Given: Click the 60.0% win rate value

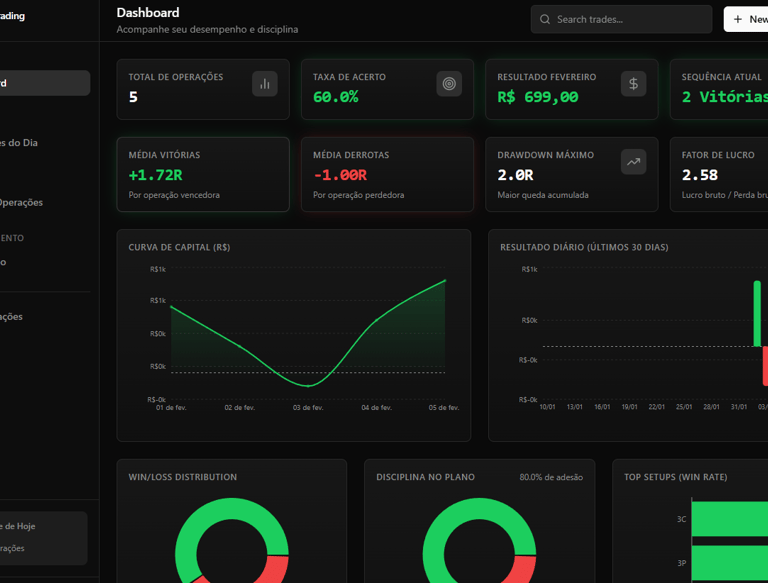Looking at the screenshot, I should (336, 97).
